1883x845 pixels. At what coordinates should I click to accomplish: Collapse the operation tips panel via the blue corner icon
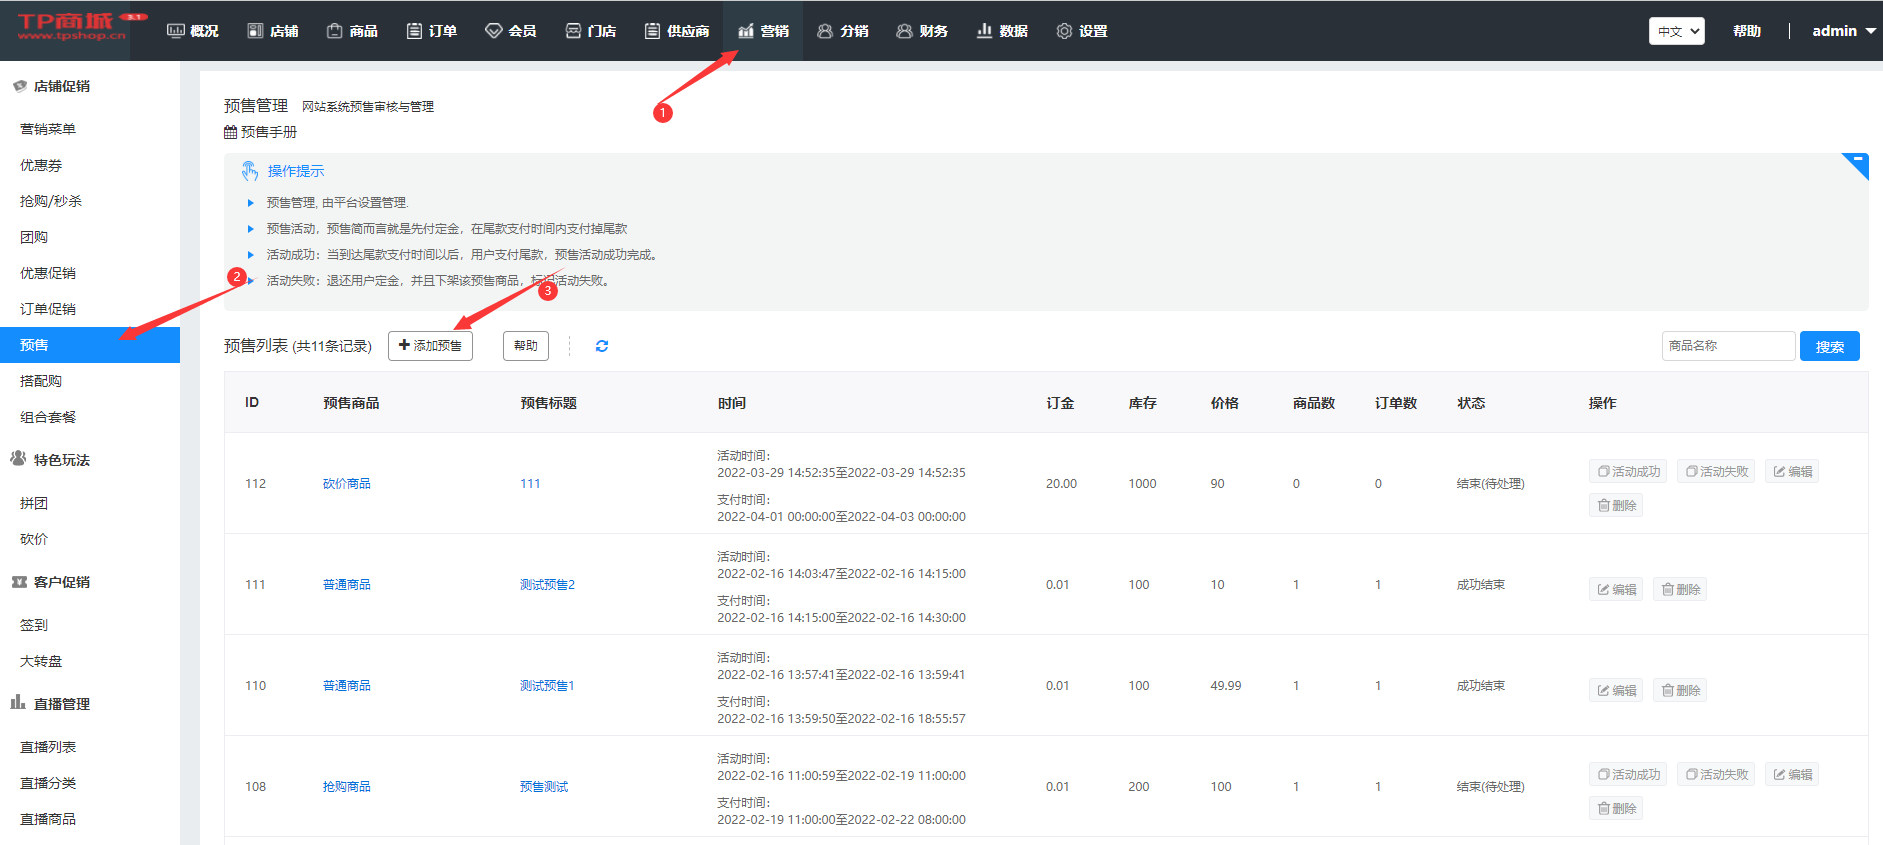click(1857, 162)
